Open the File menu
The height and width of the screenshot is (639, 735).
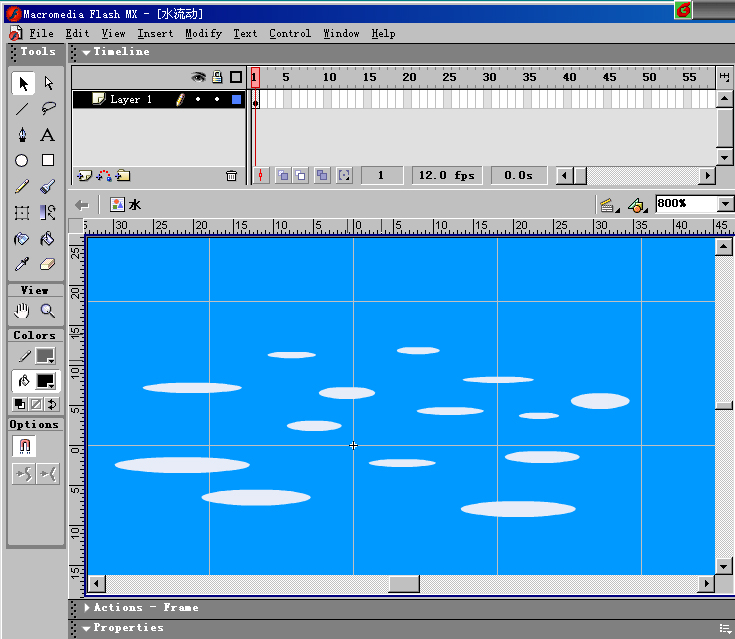(x=41, y=34)
